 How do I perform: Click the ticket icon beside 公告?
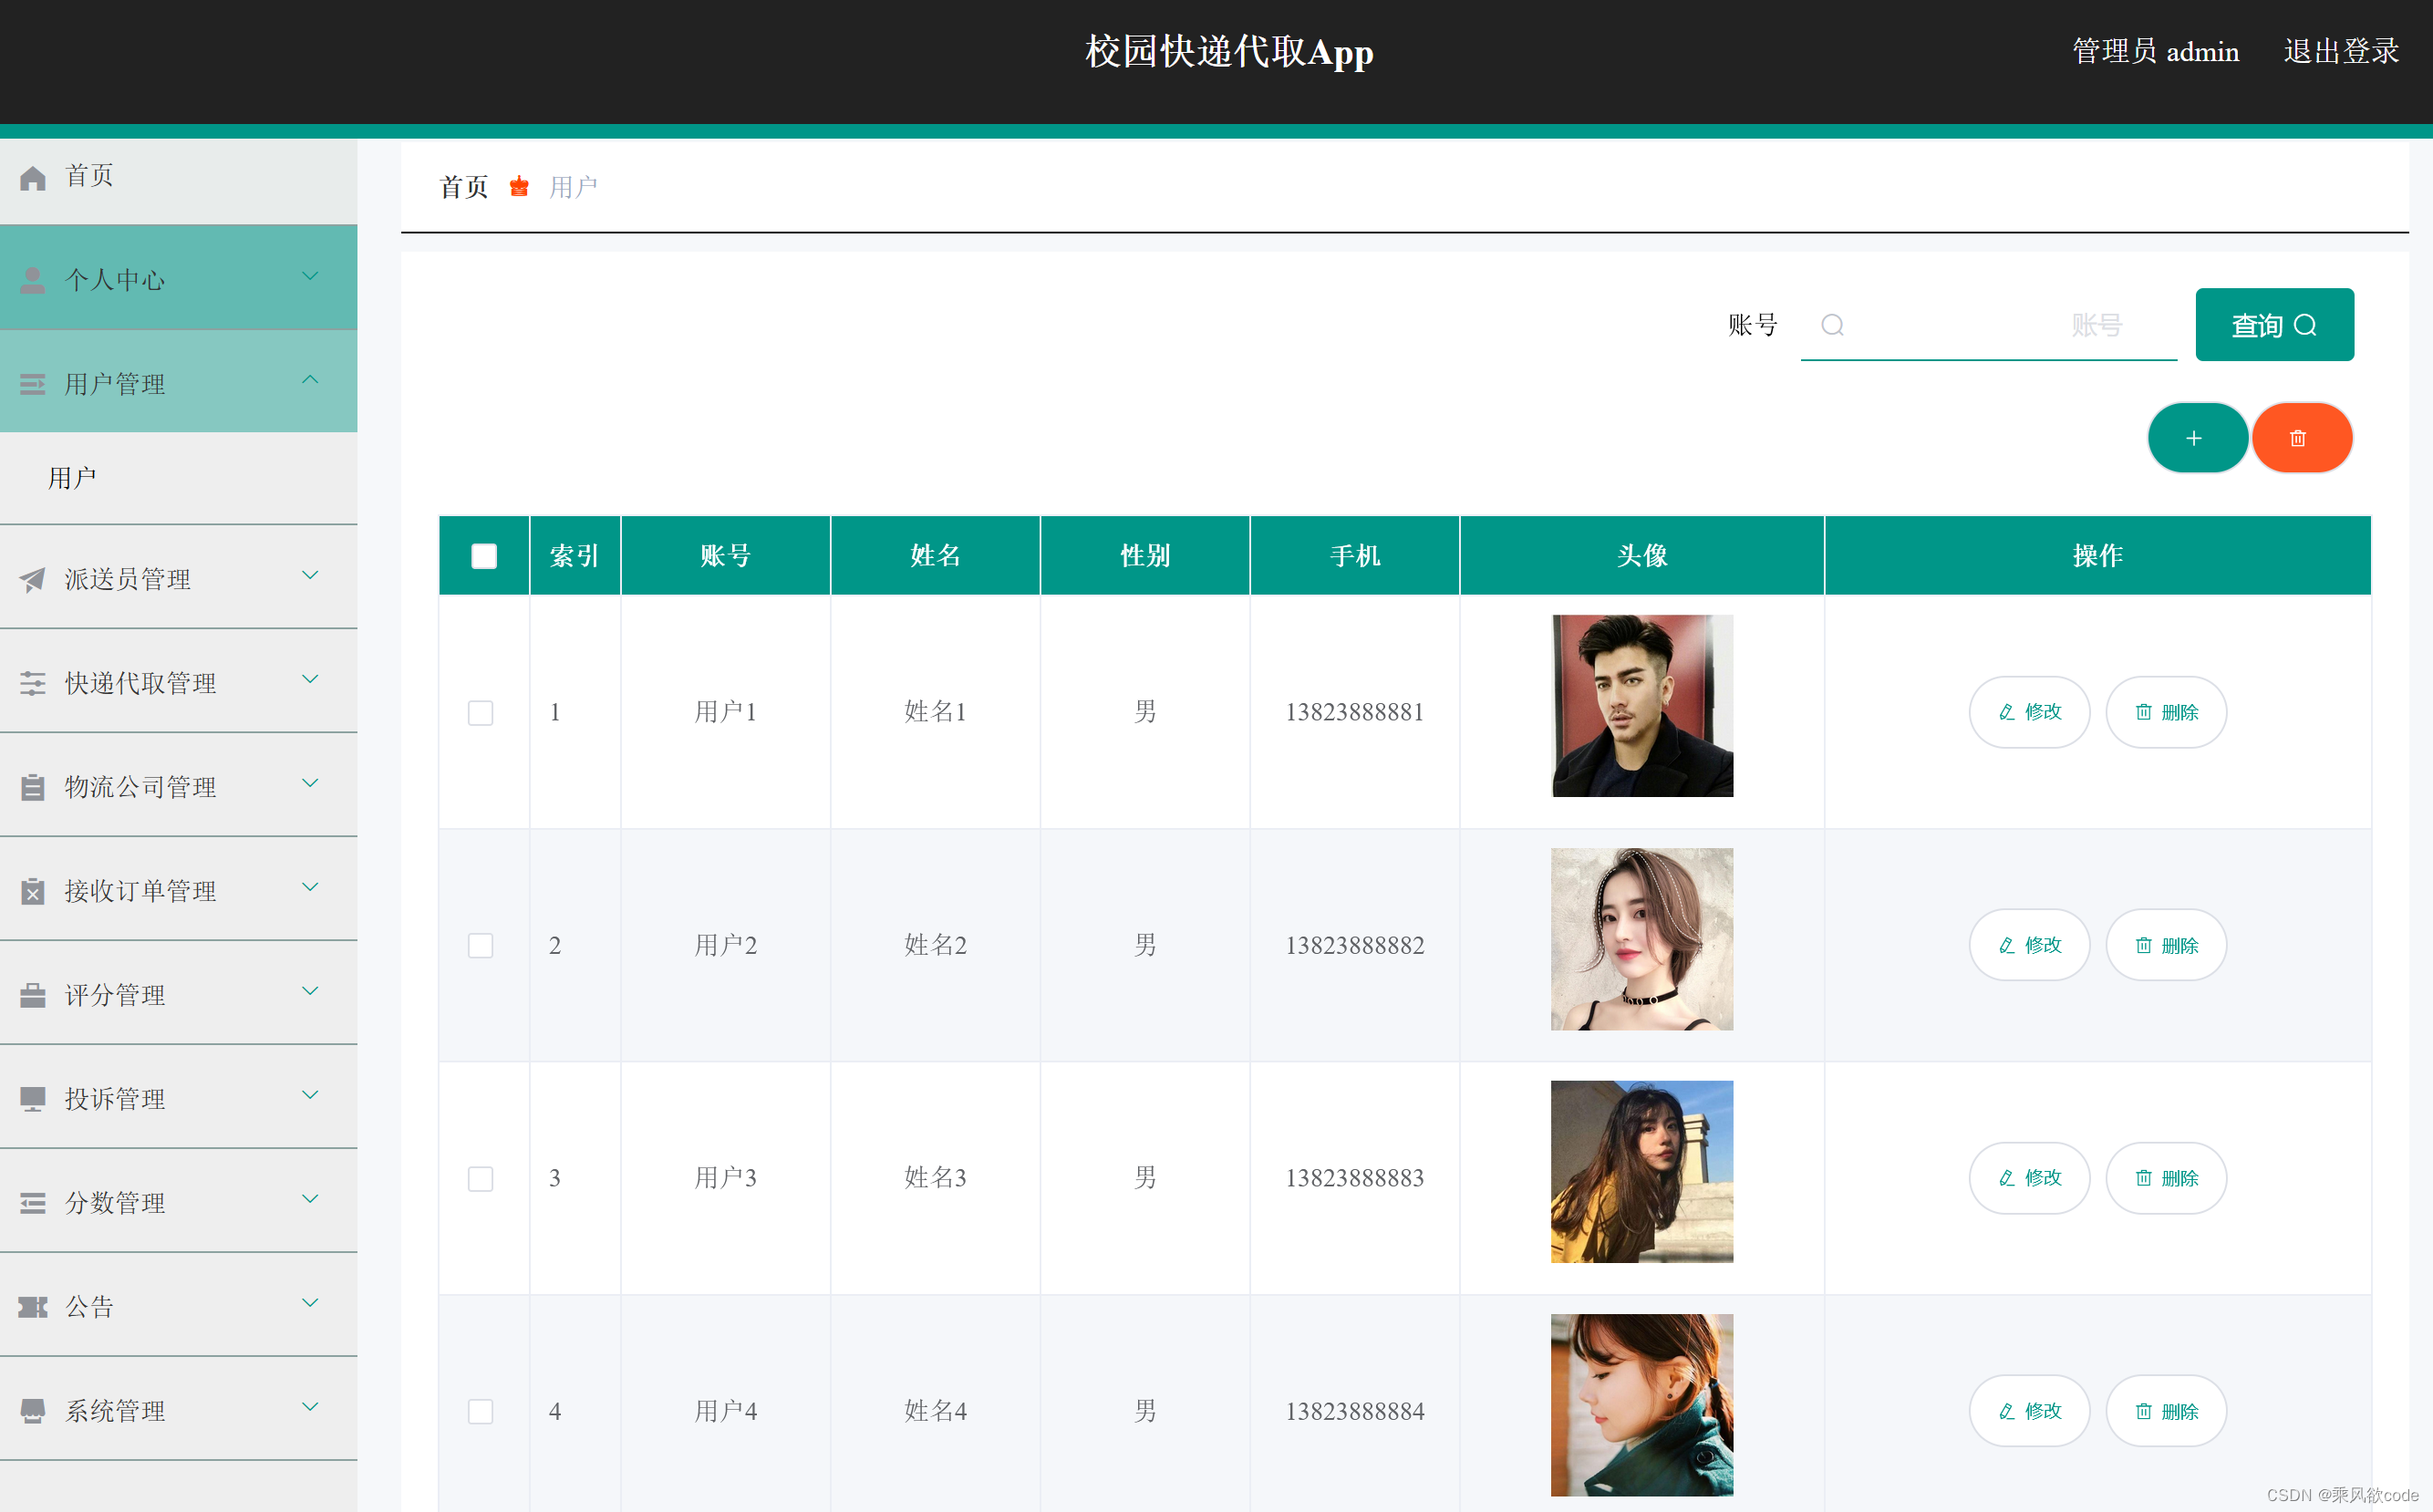pos(33,1307)
